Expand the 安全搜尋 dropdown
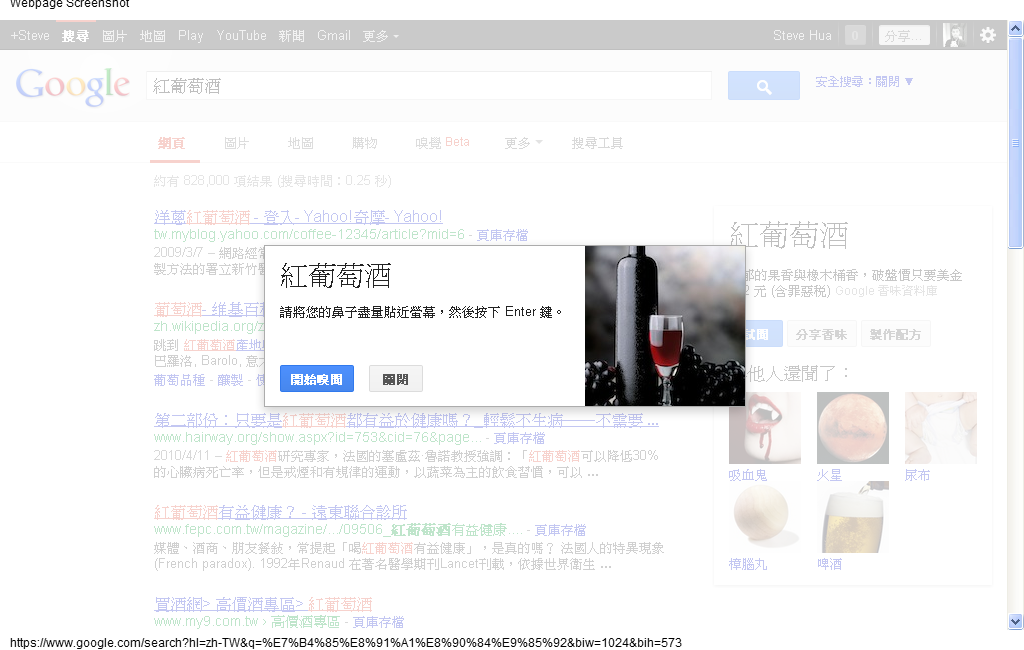Viewport: 1024px width, 650px height. click(x=864, y=82)
